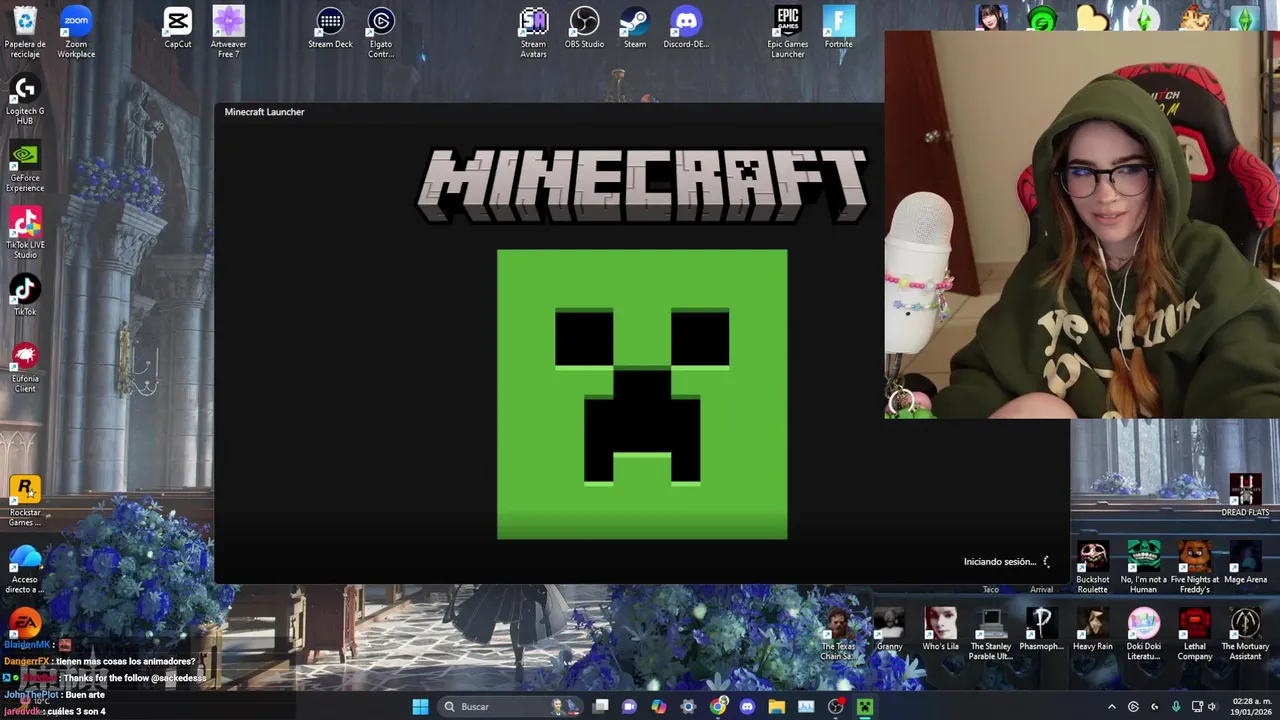Open the Acceso directo cloud shortcut

25,567
